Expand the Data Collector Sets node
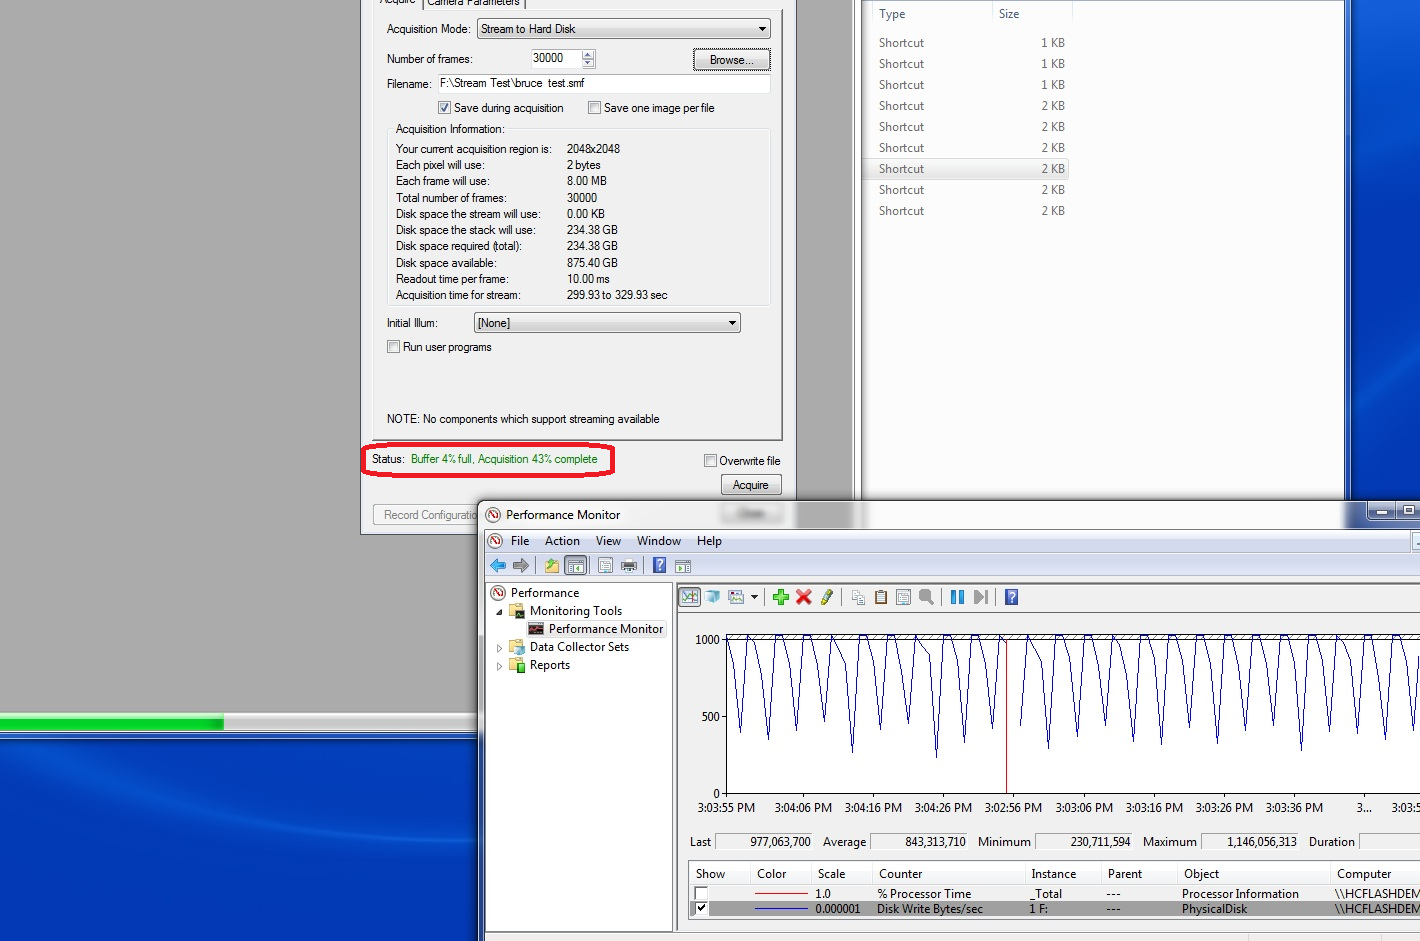1420x941 pixels. click(500, 648)
